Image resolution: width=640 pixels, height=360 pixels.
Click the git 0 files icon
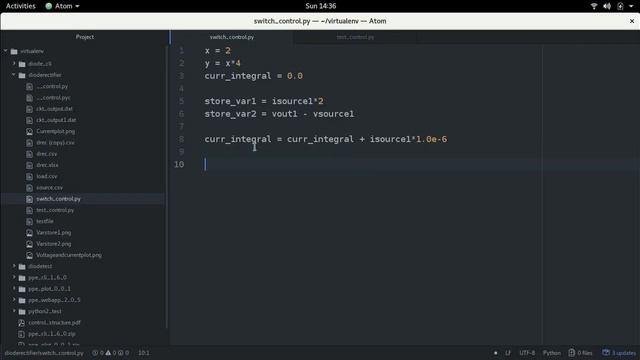click(x=571, y=353)
